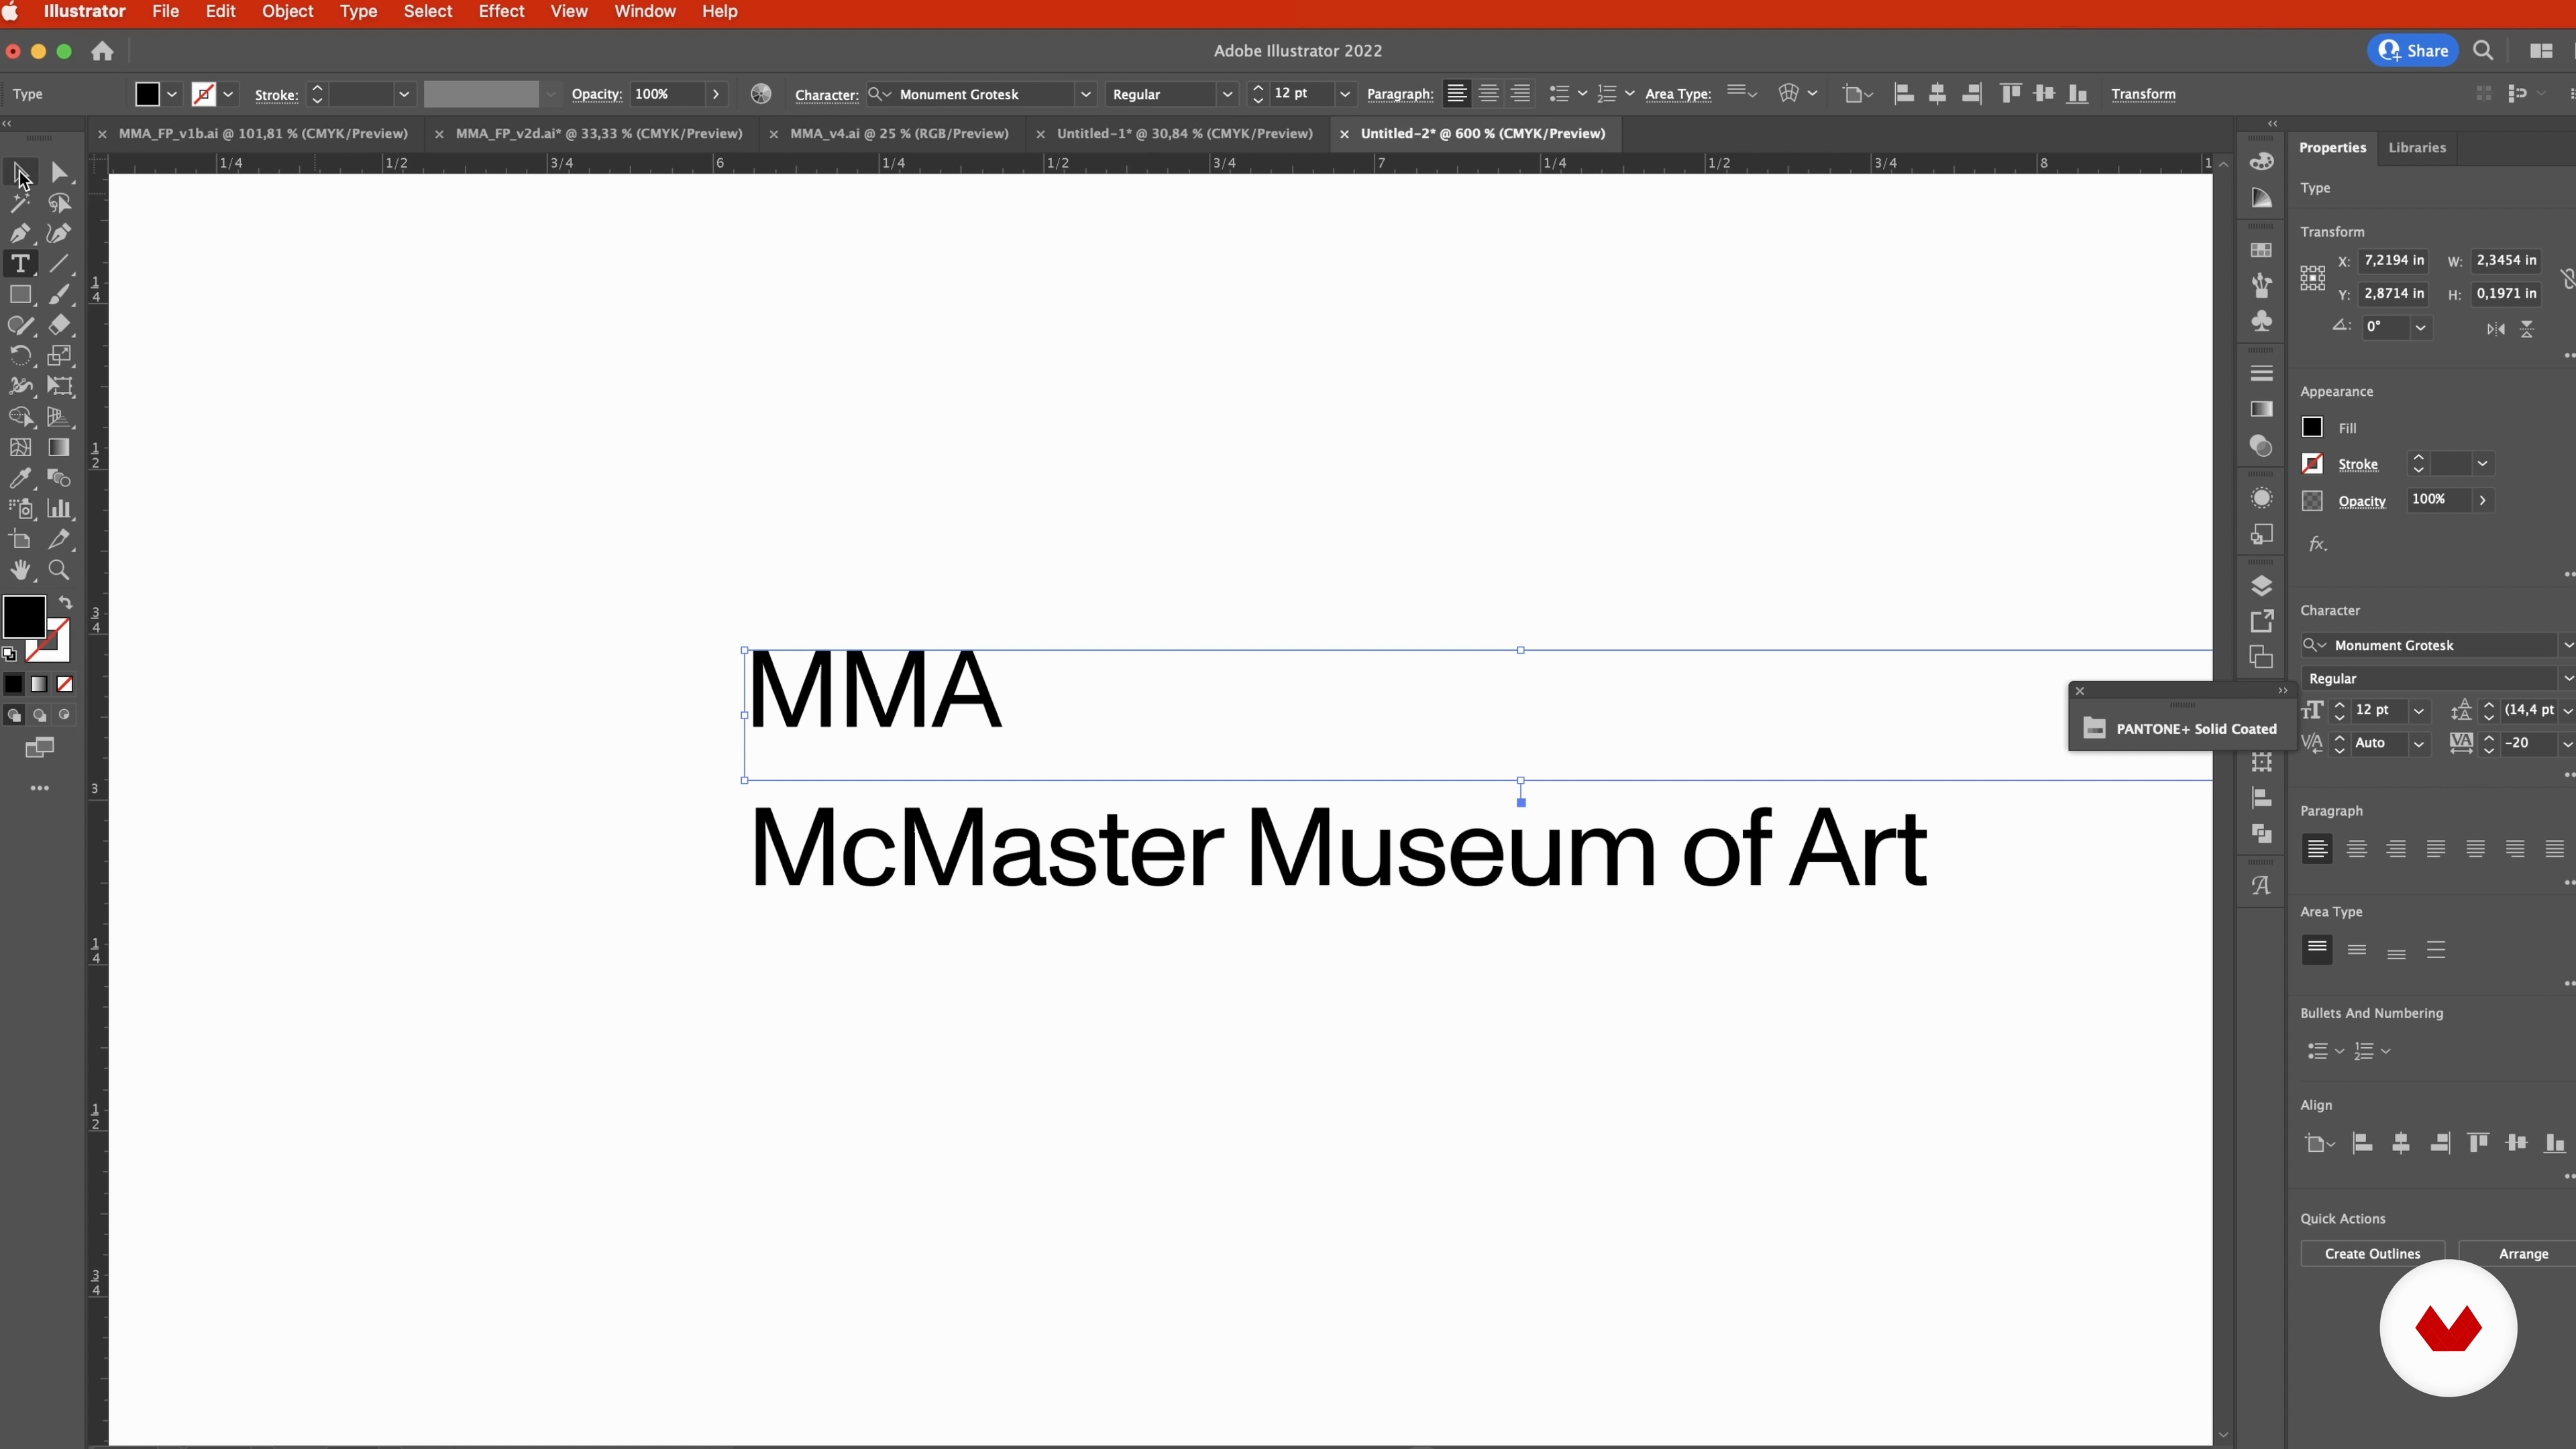Choose justify all lines in Paragraph
The height and width of the screenshot is (1449, 2576).
(2555, 849)
